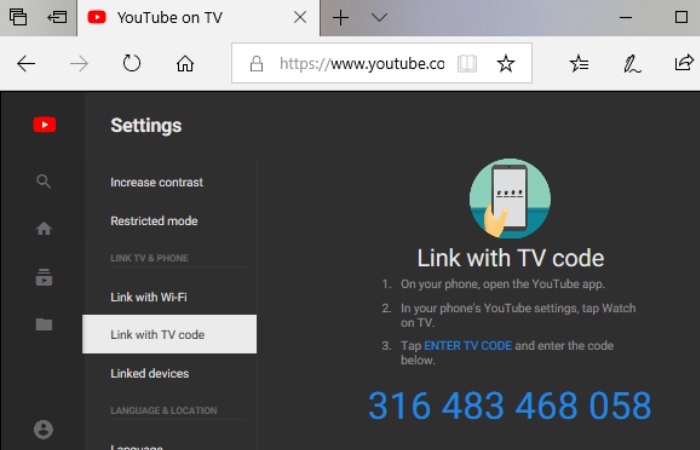Click the LINK TV & PHONE section label
The image size is (700, 450).
[x=149, y=258]
